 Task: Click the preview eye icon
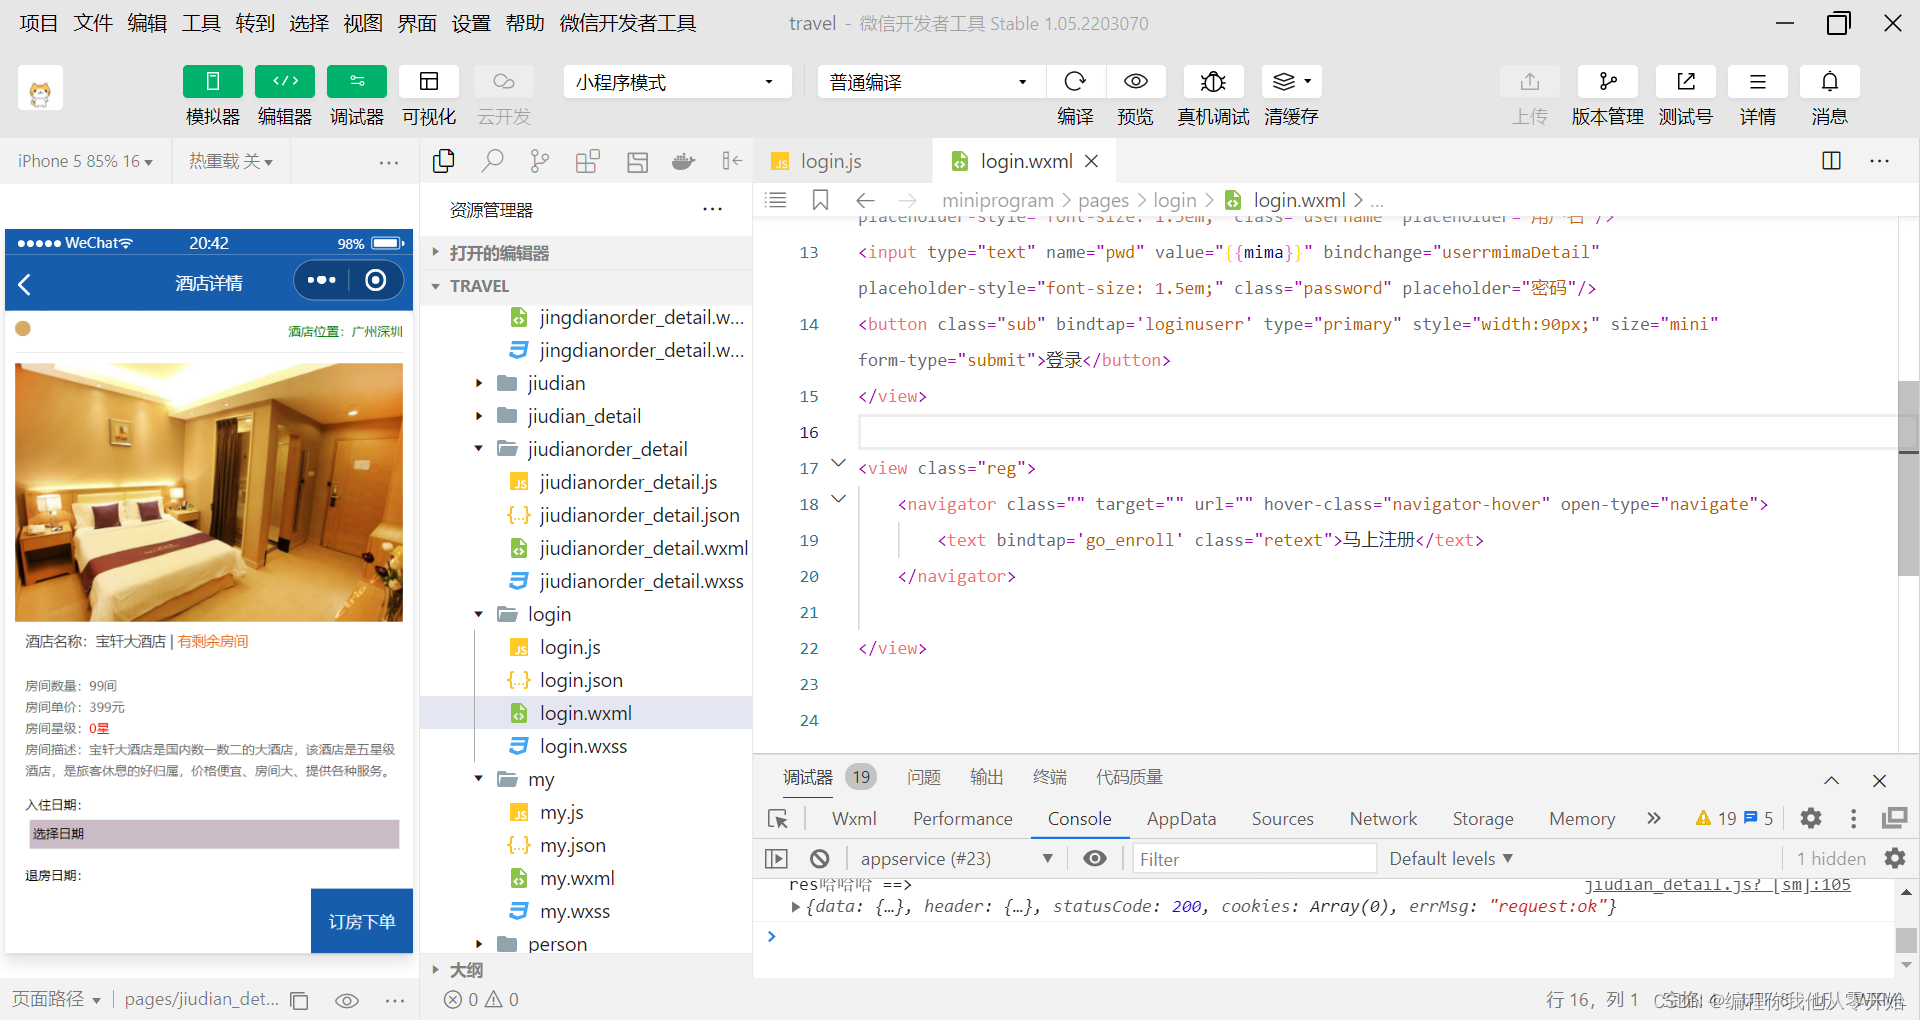pyautogui.click(x=1135, y=82)
